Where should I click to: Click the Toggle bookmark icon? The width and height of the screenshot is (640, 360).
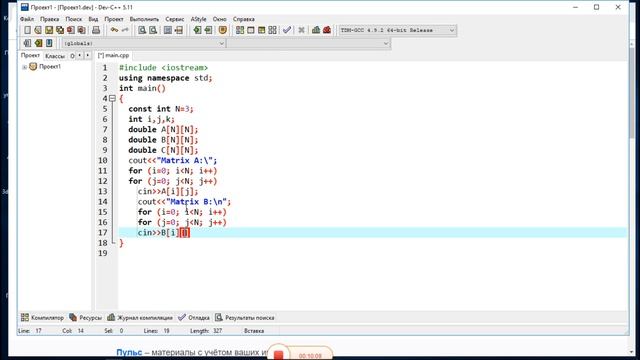[x=38, y=43]
